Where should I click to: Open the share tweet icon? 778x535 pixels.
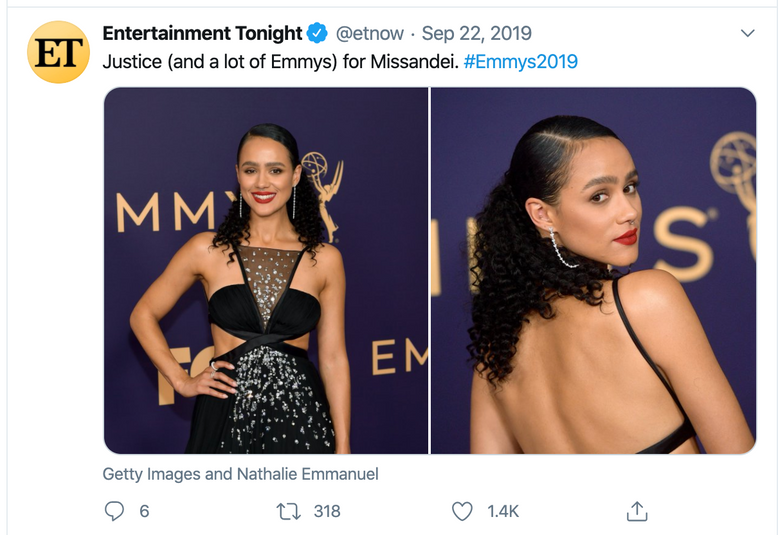(x=636, y=511)
